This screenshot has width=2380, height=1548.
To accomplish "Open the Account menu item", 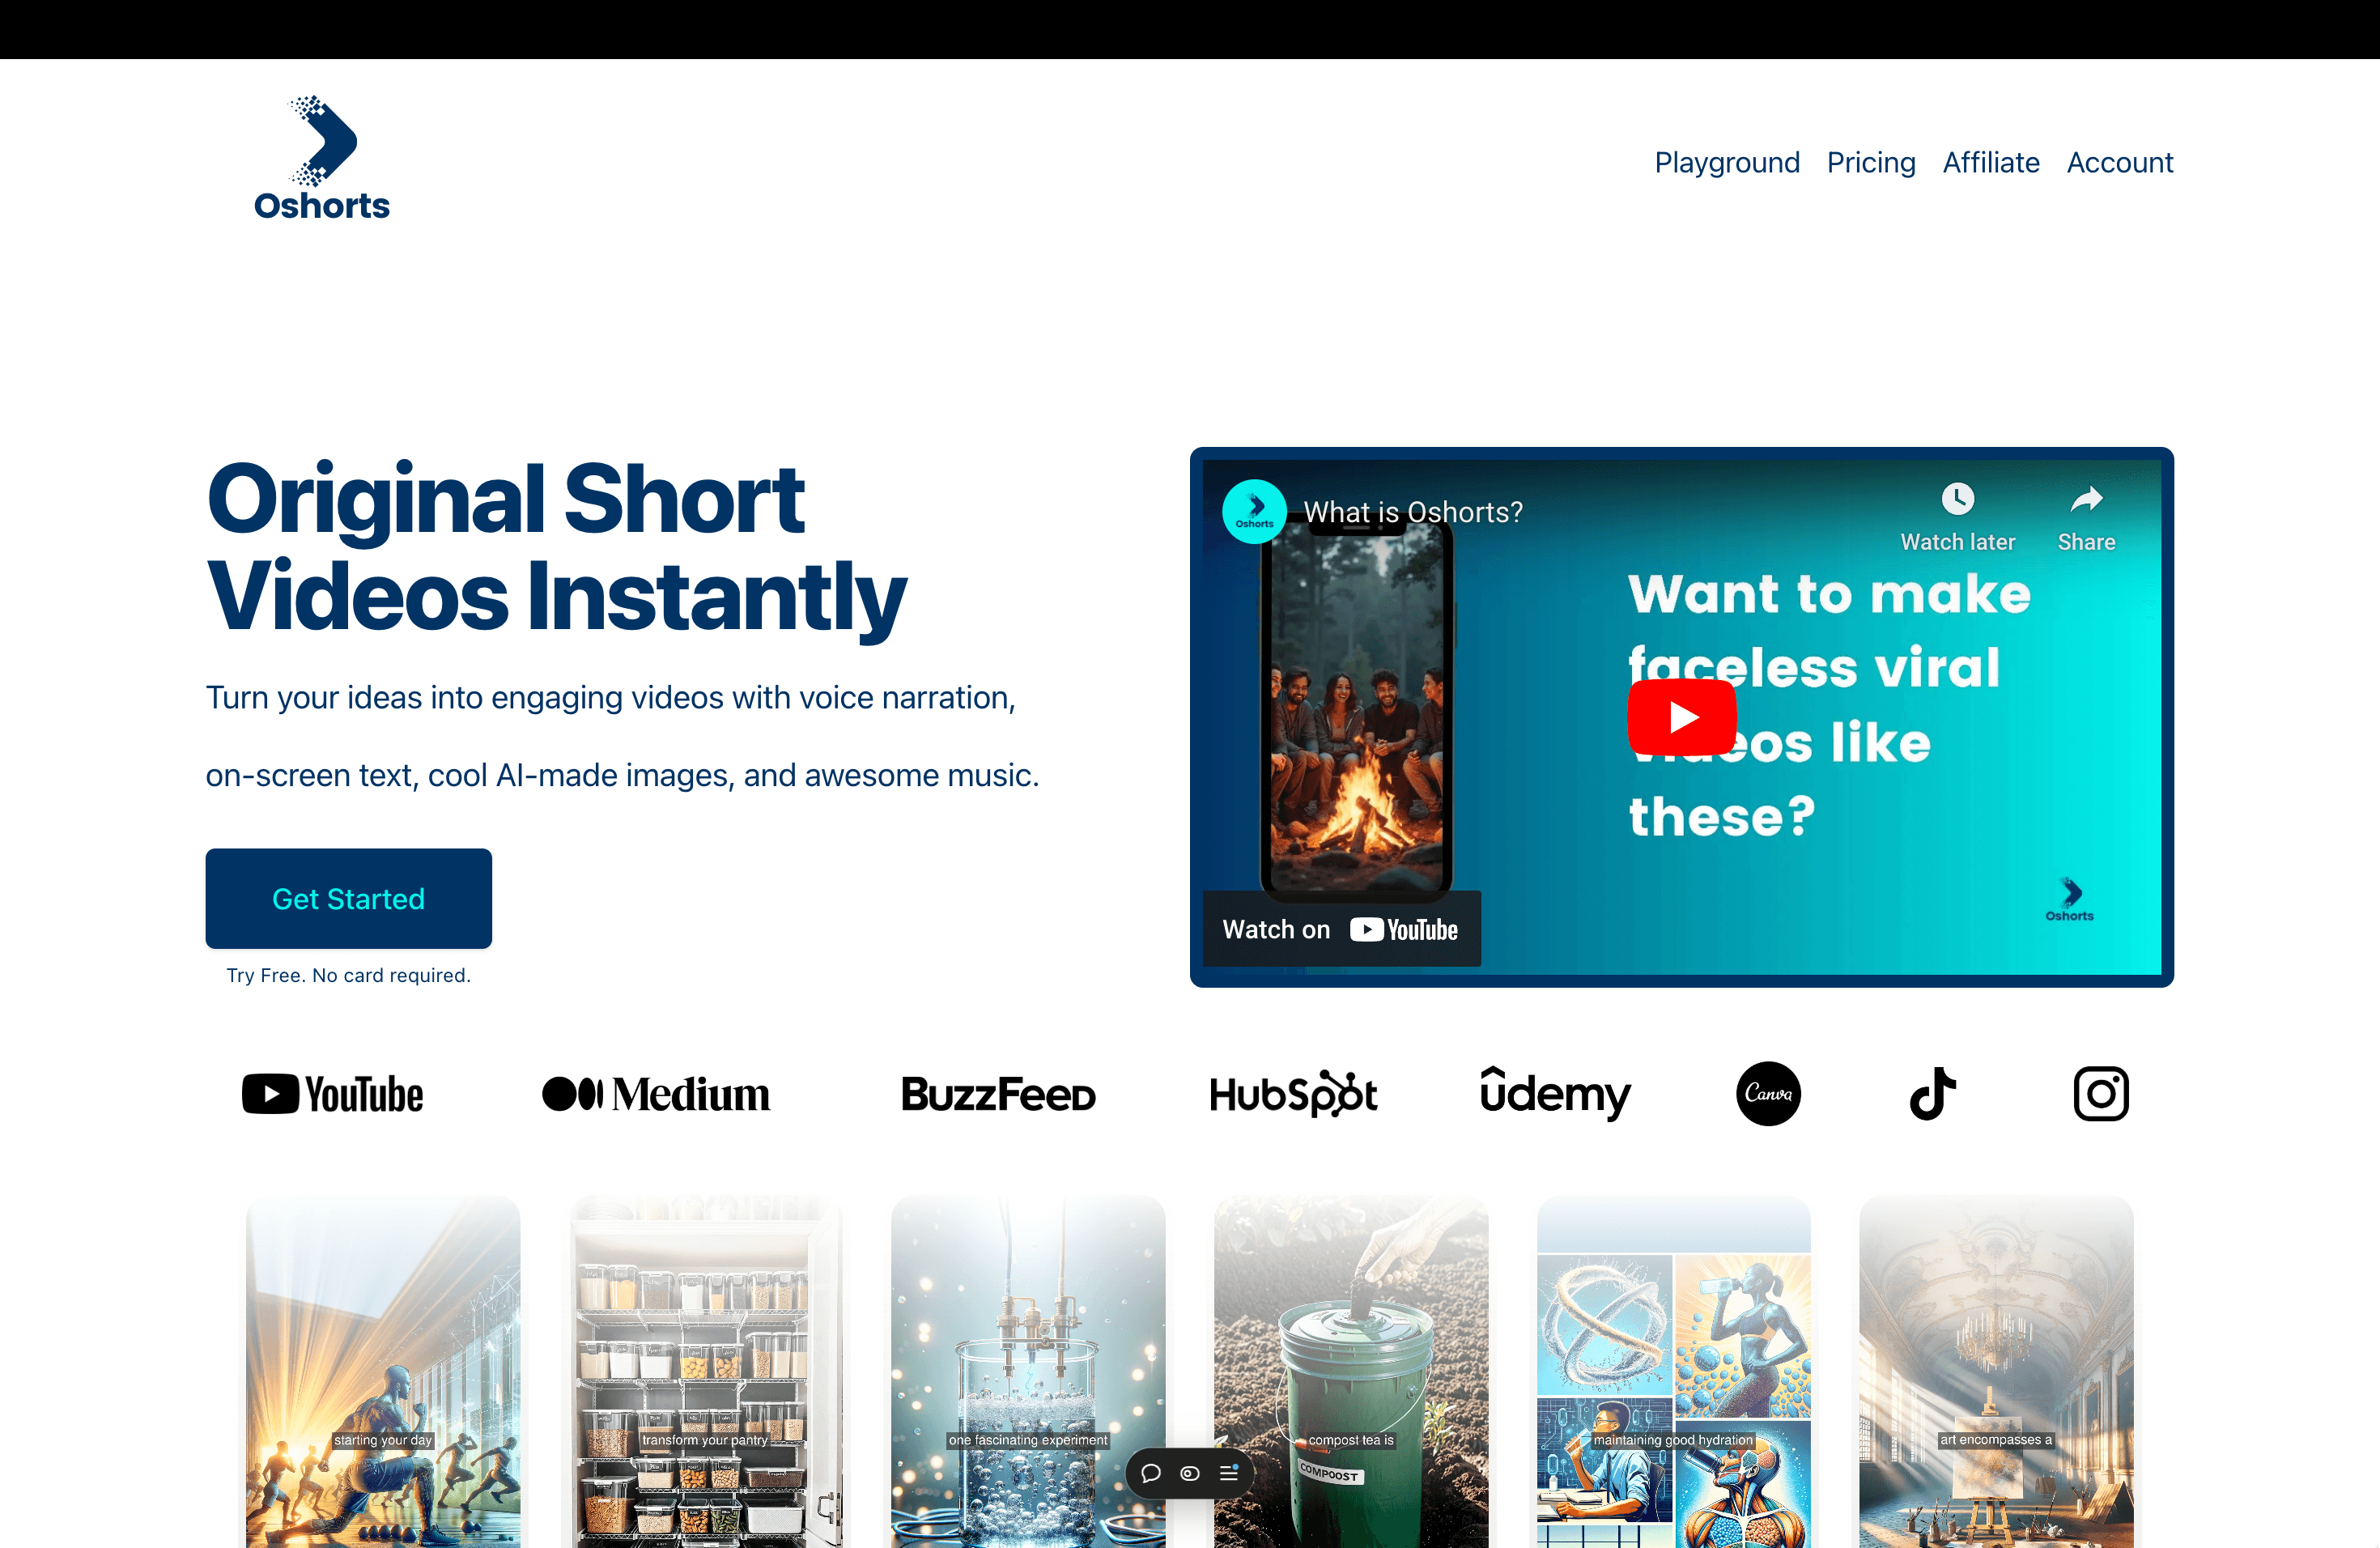I will (2120, 162).
